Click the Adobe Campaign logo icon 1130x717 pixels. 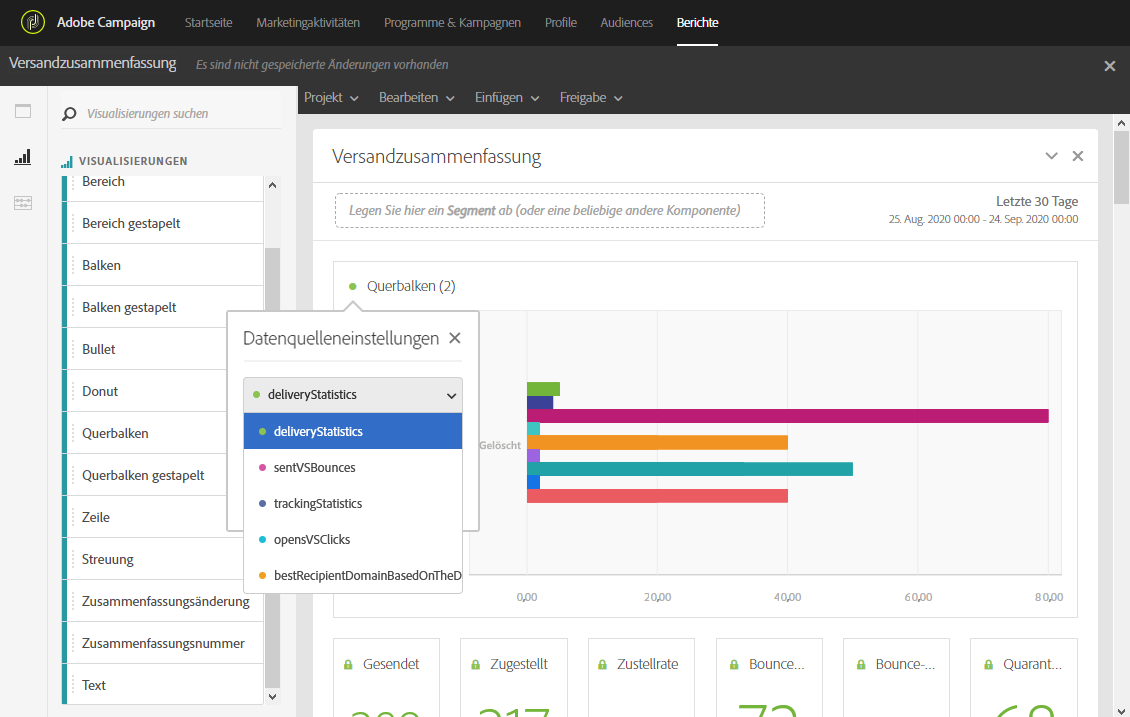(32, 22)
